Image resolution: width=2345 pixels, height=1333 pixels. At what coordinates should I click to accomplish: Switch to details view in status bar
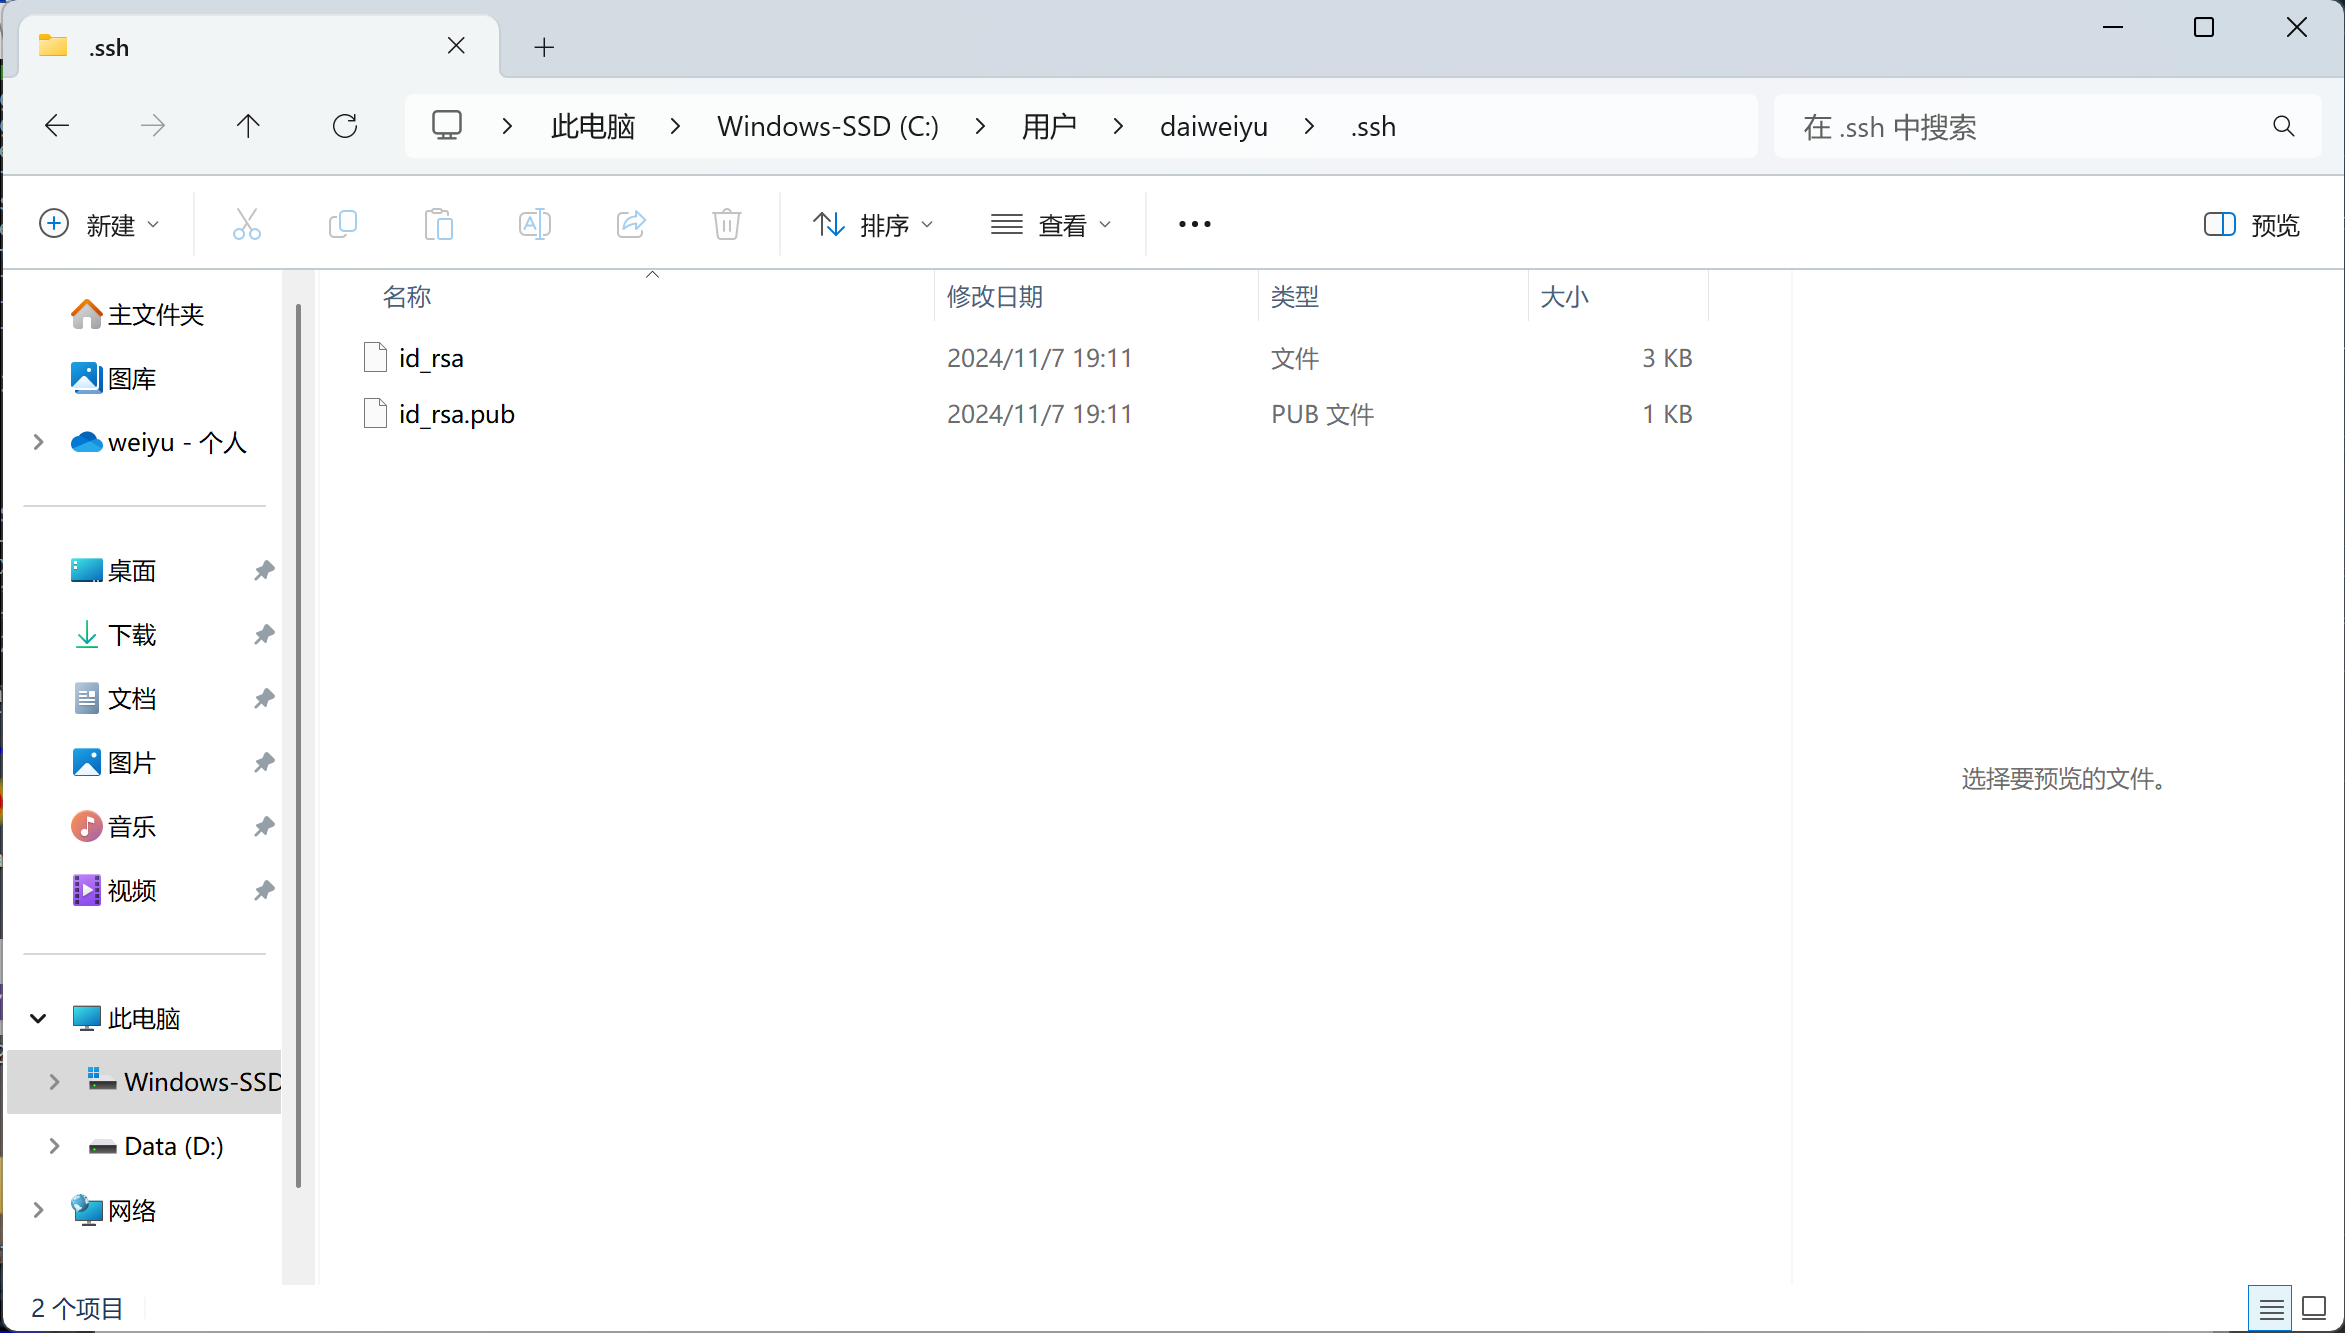tap(2271, 1307)
